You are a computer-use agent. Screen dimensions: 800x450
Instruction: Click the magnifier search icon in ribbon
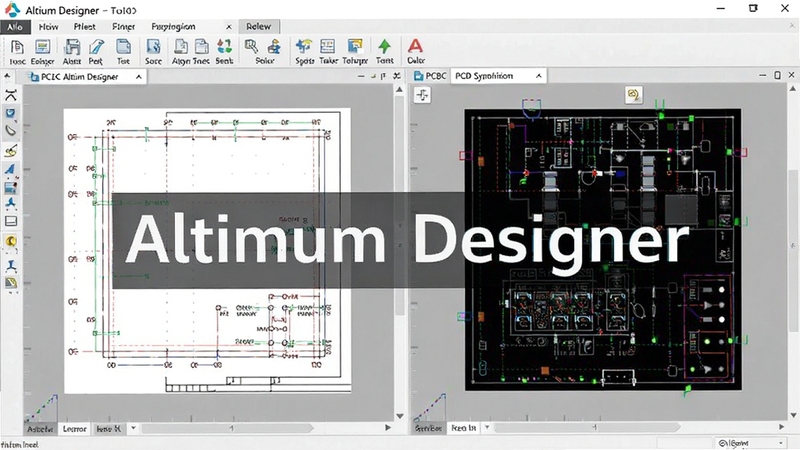(251, 47)
